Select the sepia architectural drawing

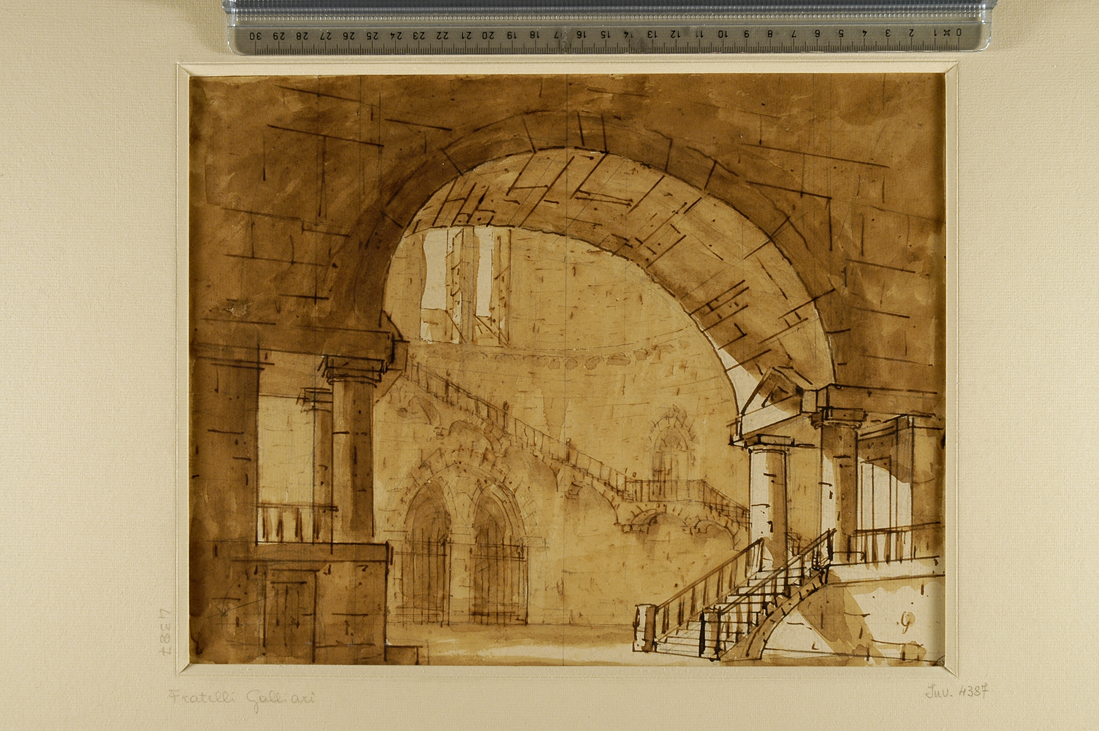pos(567,369)
